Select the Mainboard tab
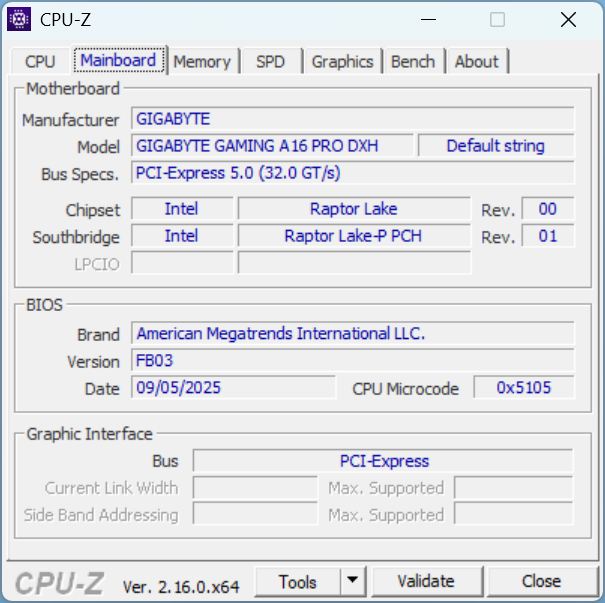Image resolution: width=605 pixels, height=603 pixels. pyautogui.click(x=118, y=61)
